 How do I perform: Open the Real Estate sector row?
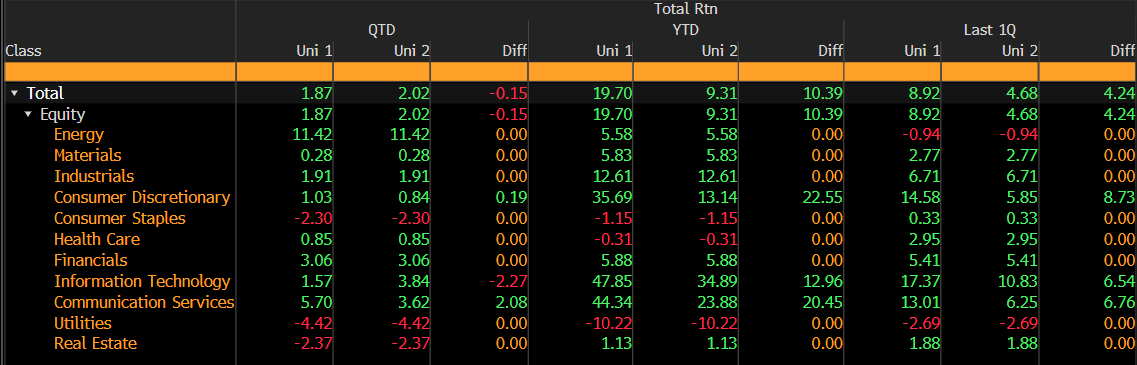(x=95, y=344)
